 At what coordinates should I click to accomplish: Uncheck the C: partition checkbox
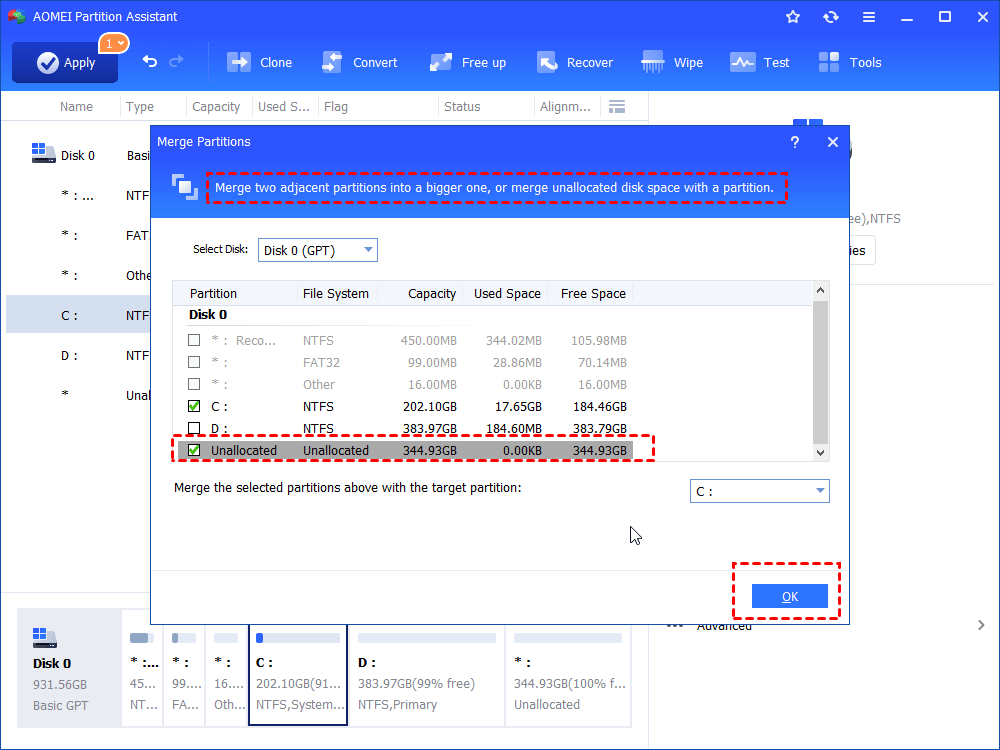[x=194, y=406]
